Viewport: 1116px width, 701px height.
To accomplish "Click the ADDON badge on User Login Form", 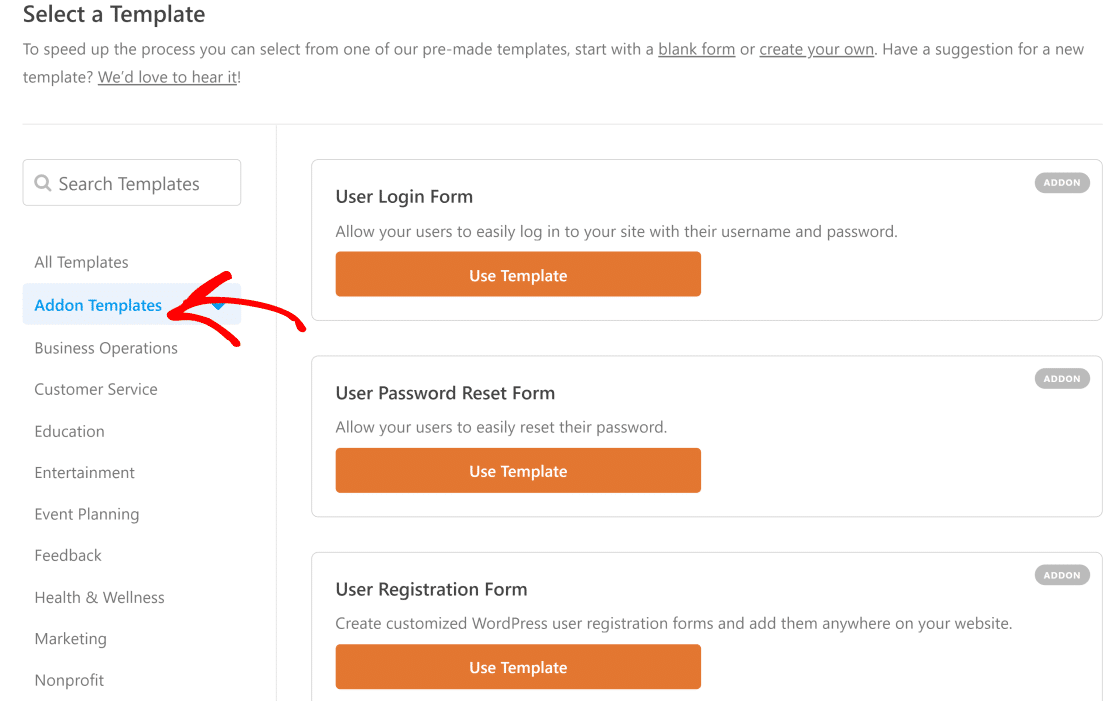I will tap(1062, 183).
